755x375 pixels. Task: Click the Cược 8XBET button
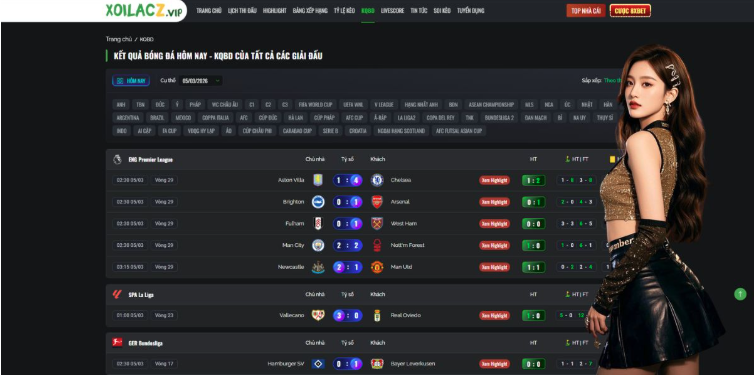[630, 11]
